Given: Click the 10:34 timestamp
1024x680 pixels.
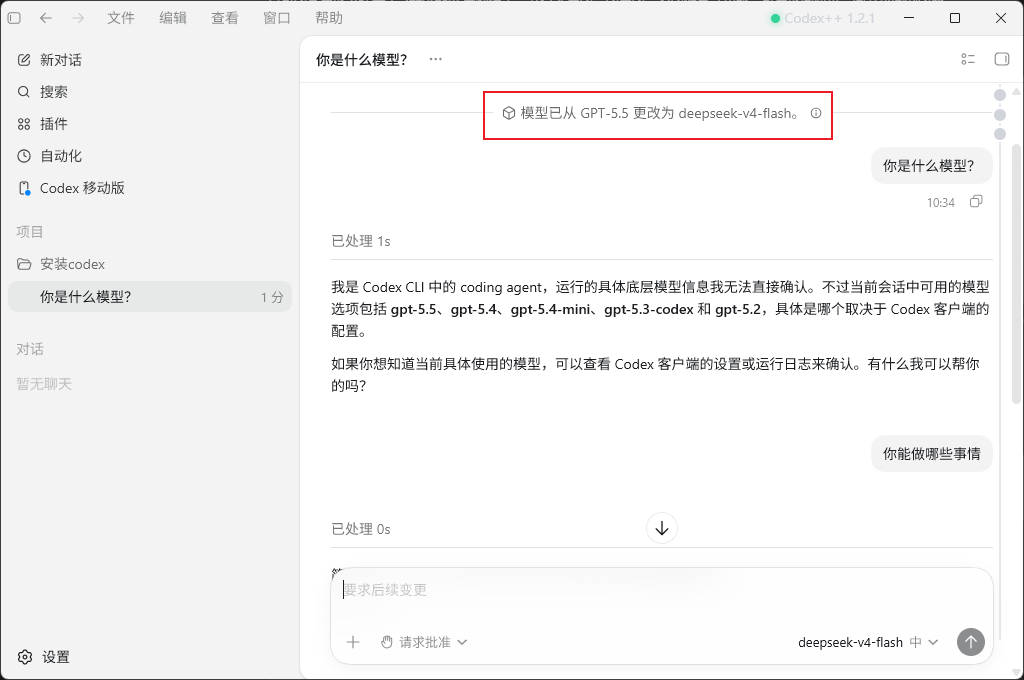Looking at the screenshot, I should click(x=940, y=202).
